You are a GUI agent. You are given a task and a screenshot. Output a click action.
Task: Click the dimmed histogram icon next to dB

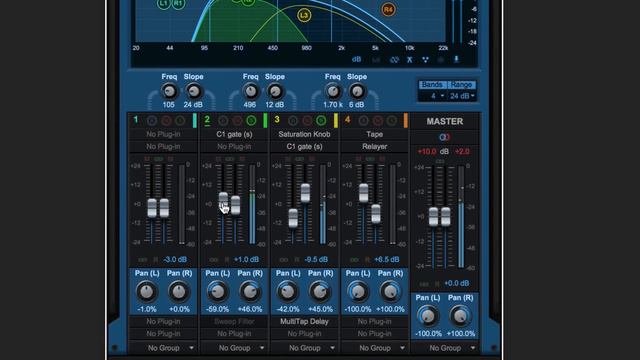[376, 60]
